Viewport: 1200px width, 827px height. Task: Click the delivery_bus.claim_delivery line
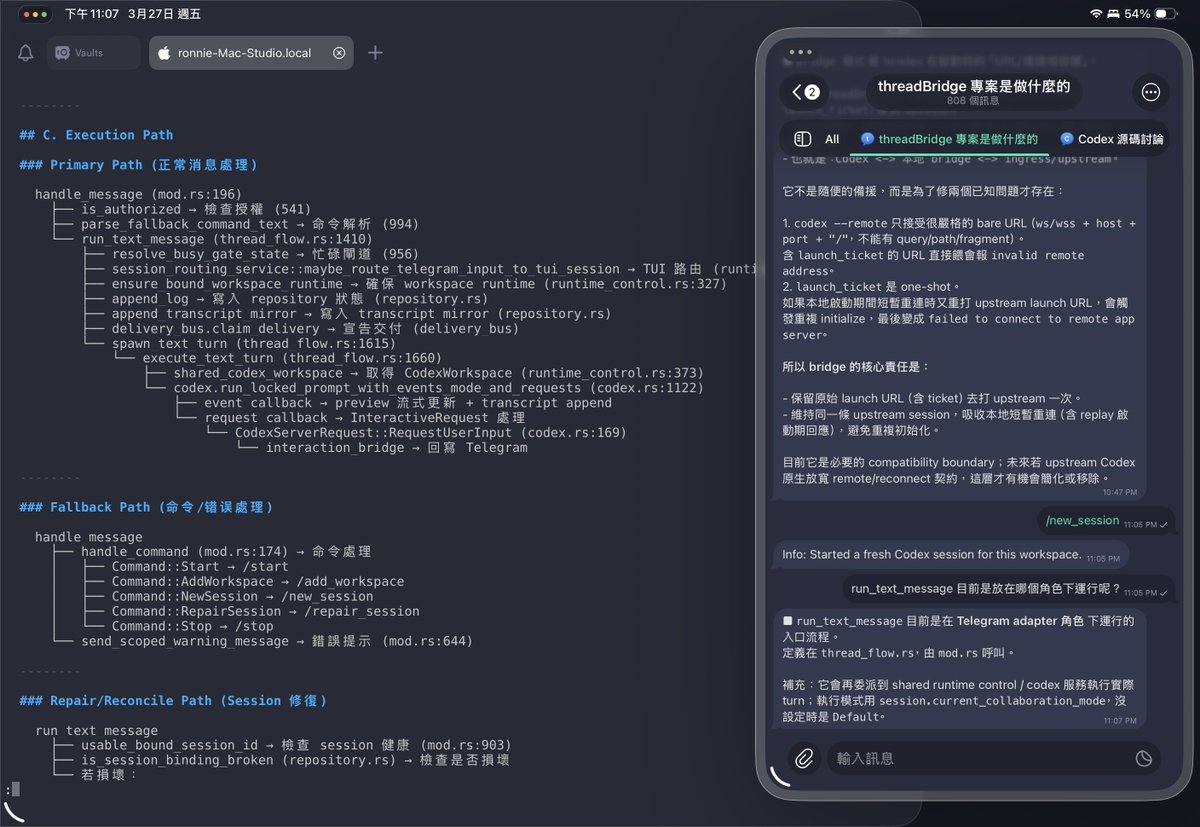[315, 328]
